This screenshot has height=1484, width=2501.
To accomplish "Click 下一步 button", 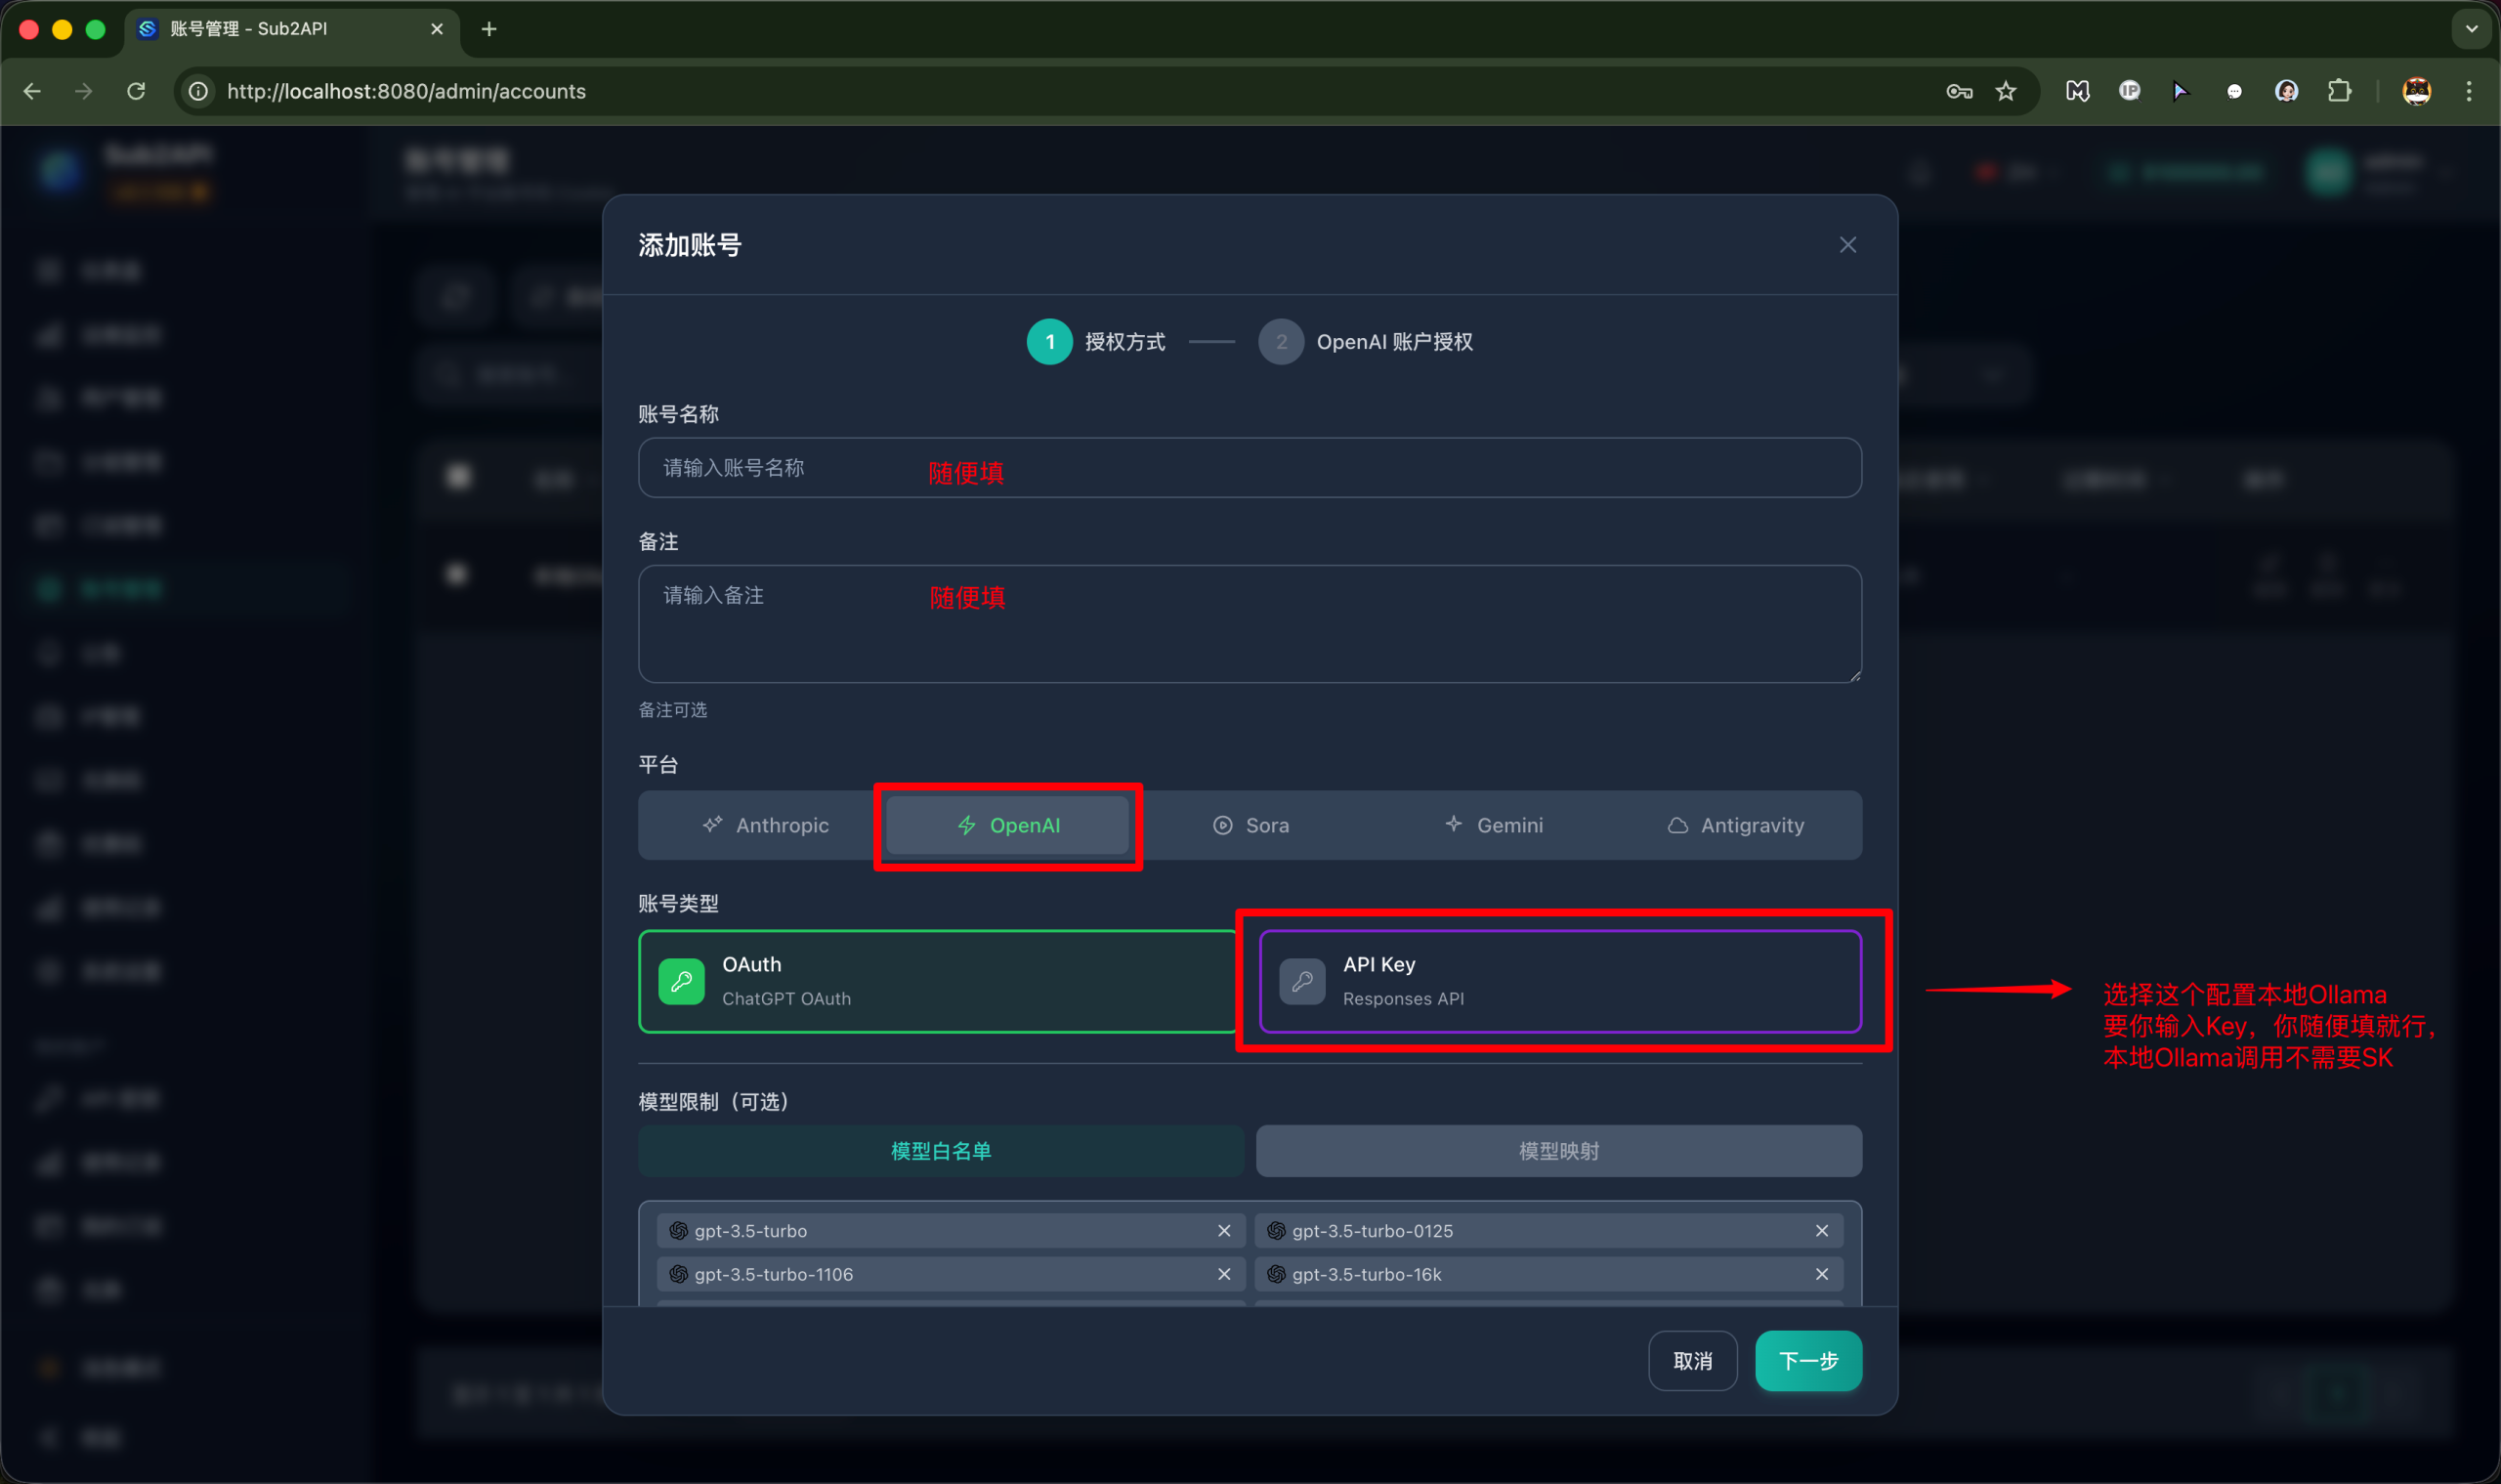I will coord(1807,1361).
